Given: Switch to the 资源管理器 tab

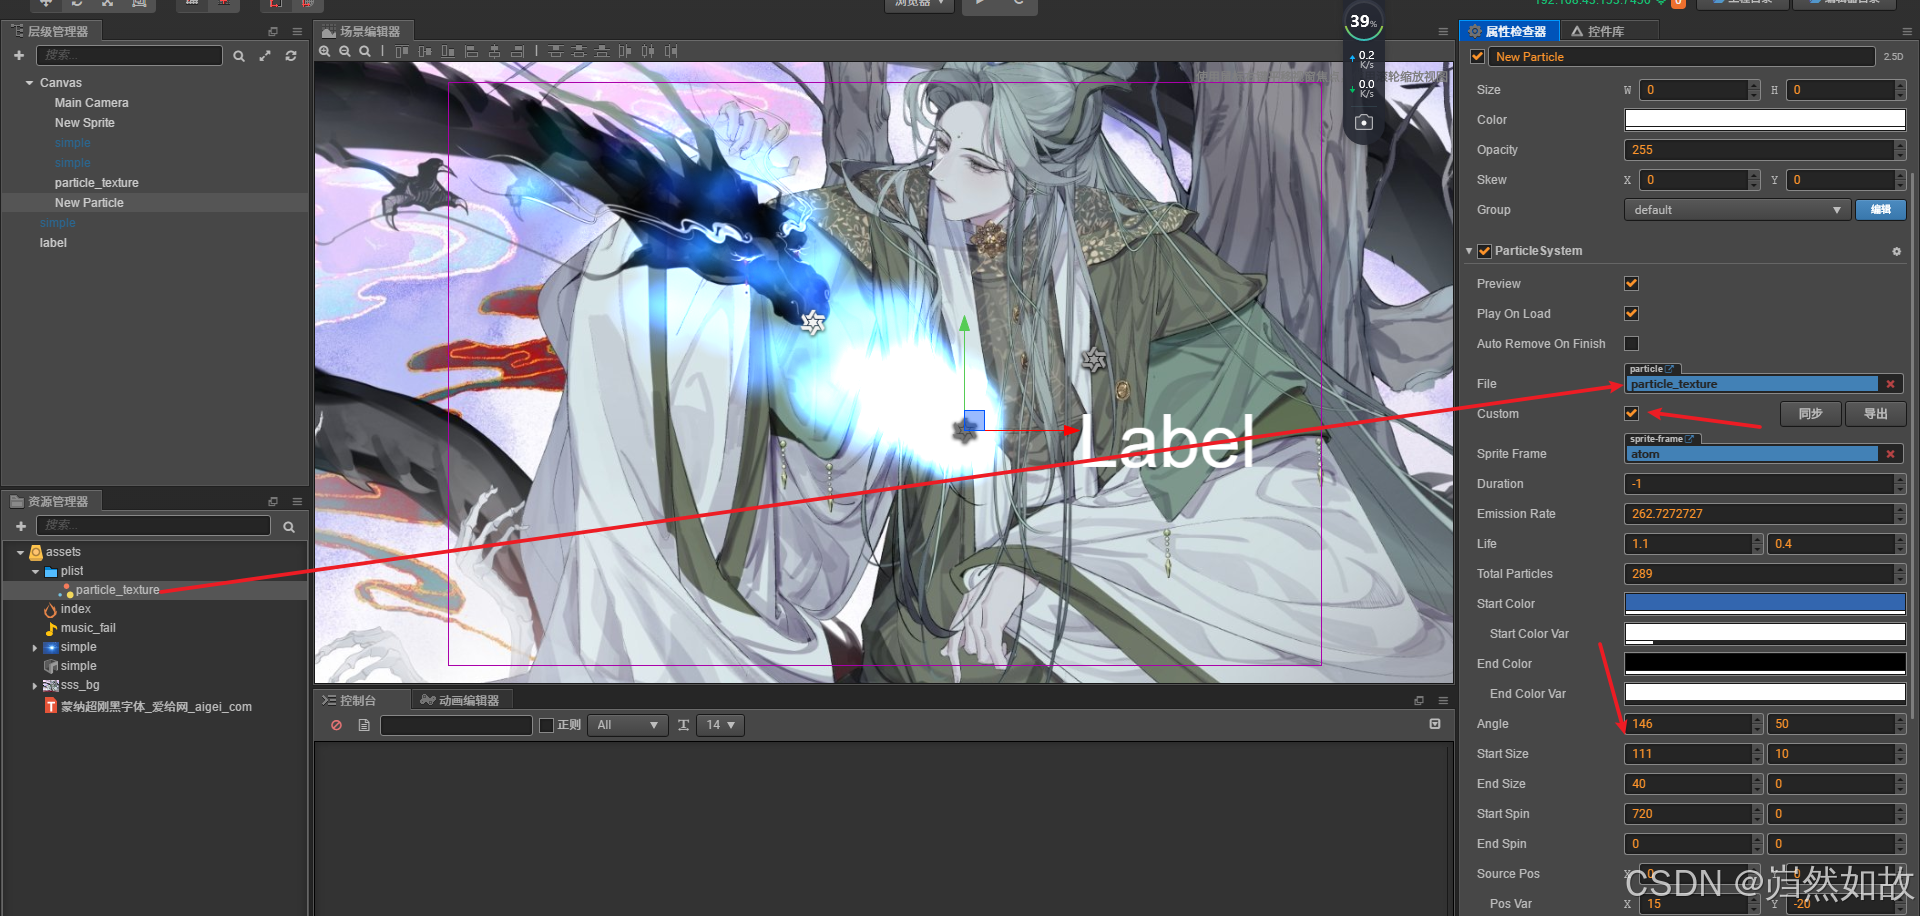Looking at the screenshot, I should tap(52, 502).
